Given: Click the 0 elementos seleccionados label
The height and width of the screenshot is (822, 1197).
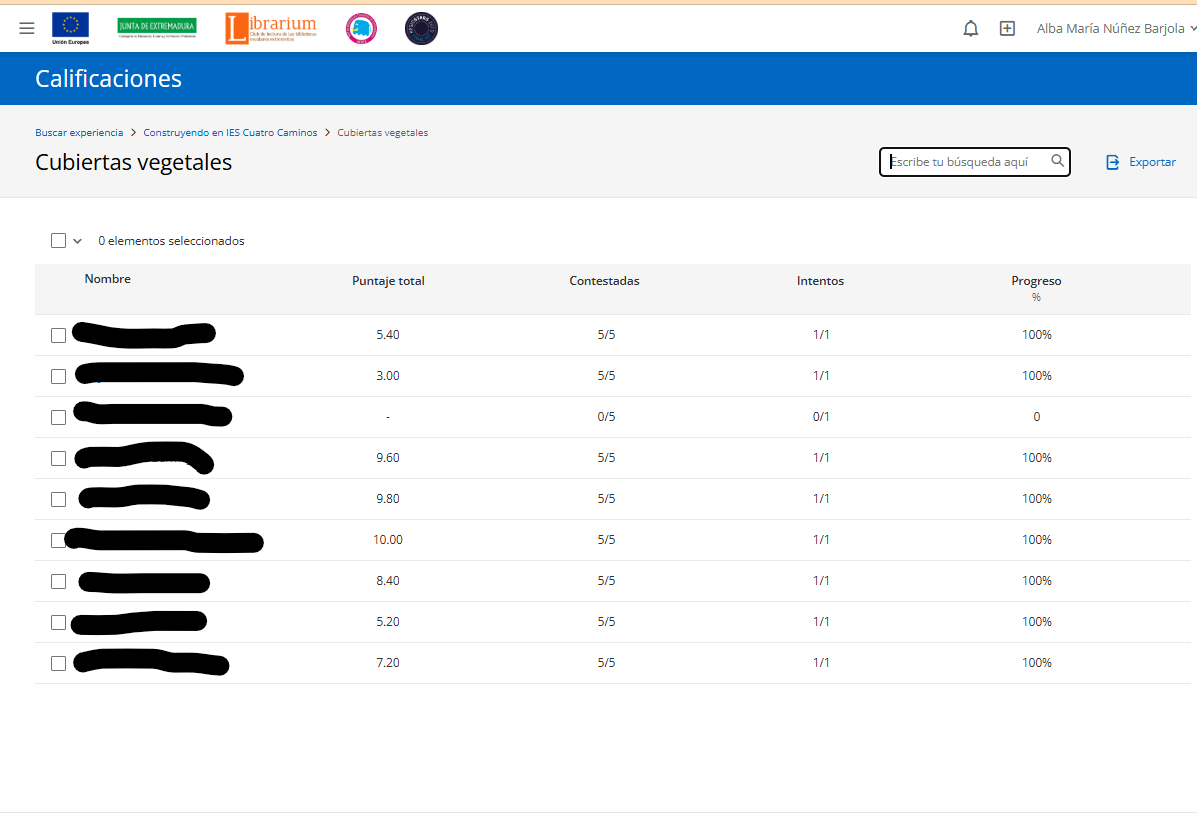Looking at the screenshot, I should tap(171, 241).
